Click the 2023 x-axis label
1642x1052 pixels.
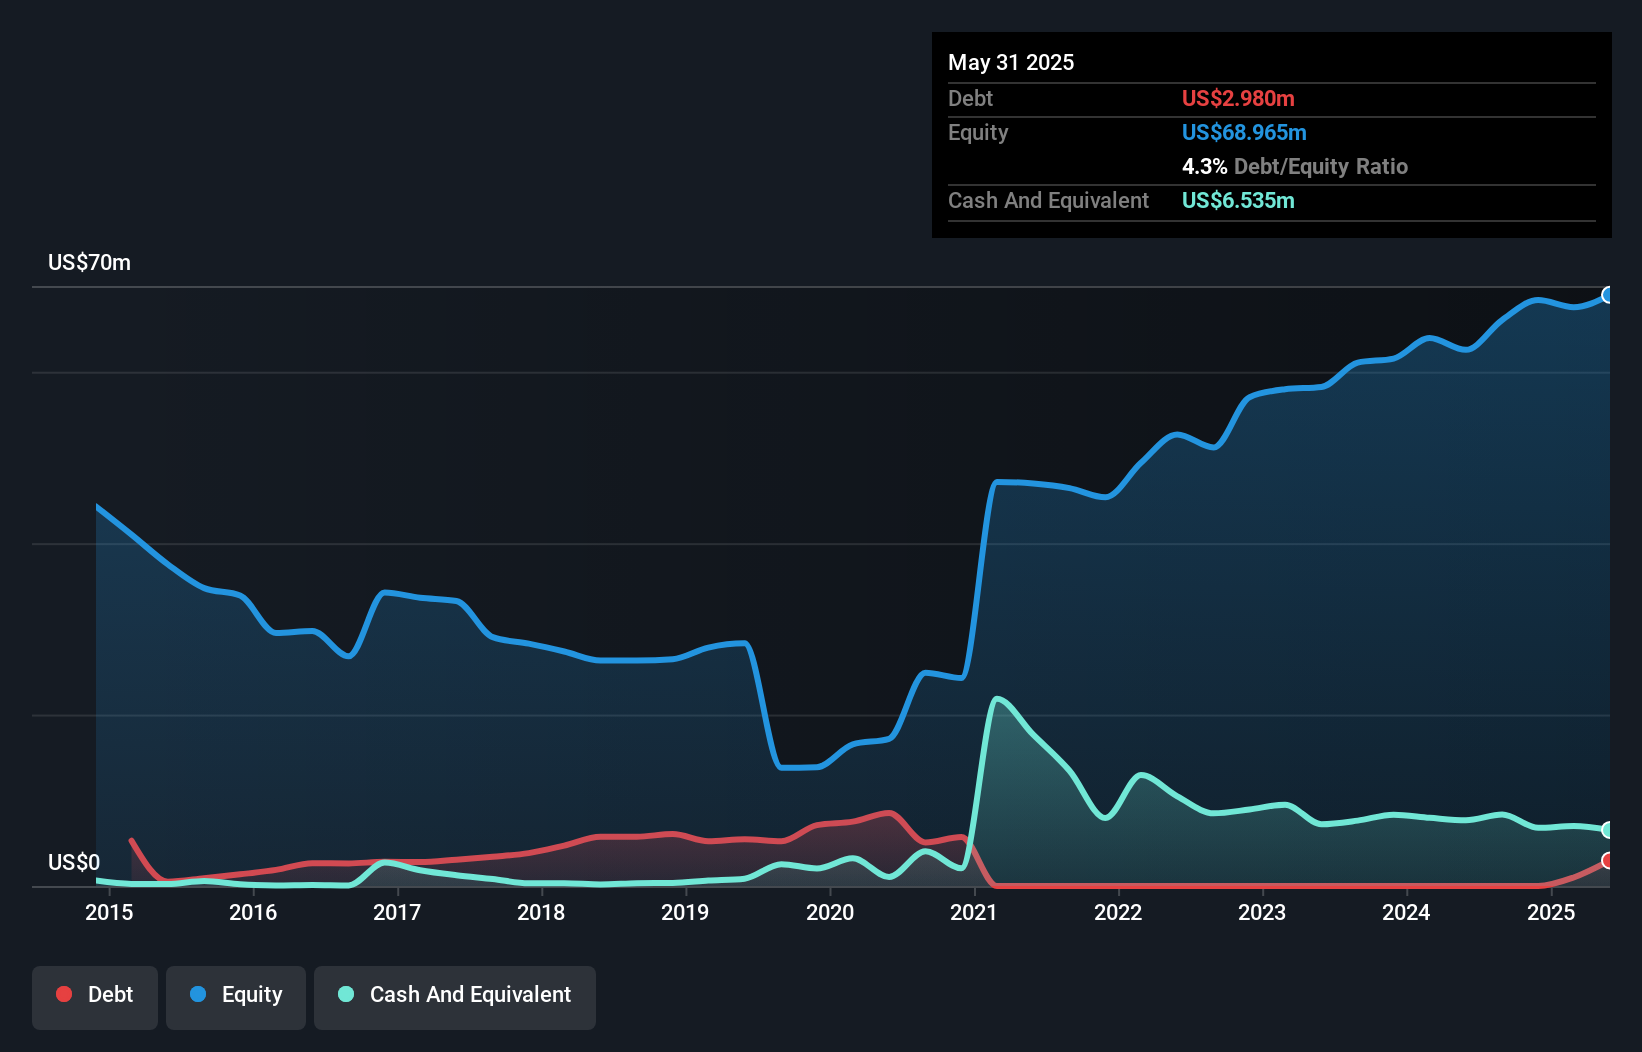click(1262, 912)
